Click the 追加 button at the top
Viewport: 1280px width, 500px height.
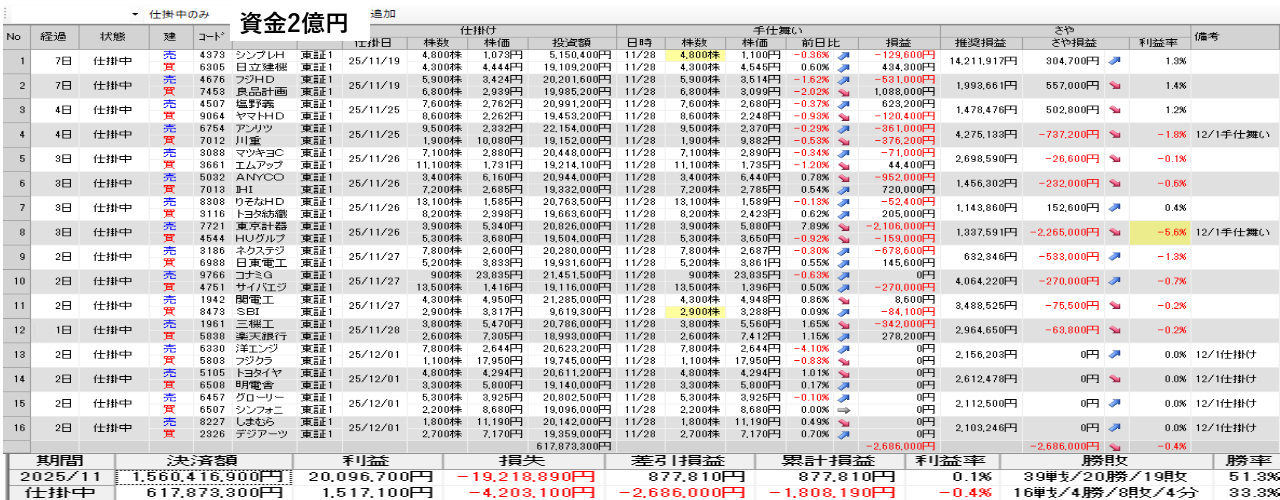point(382,15)
